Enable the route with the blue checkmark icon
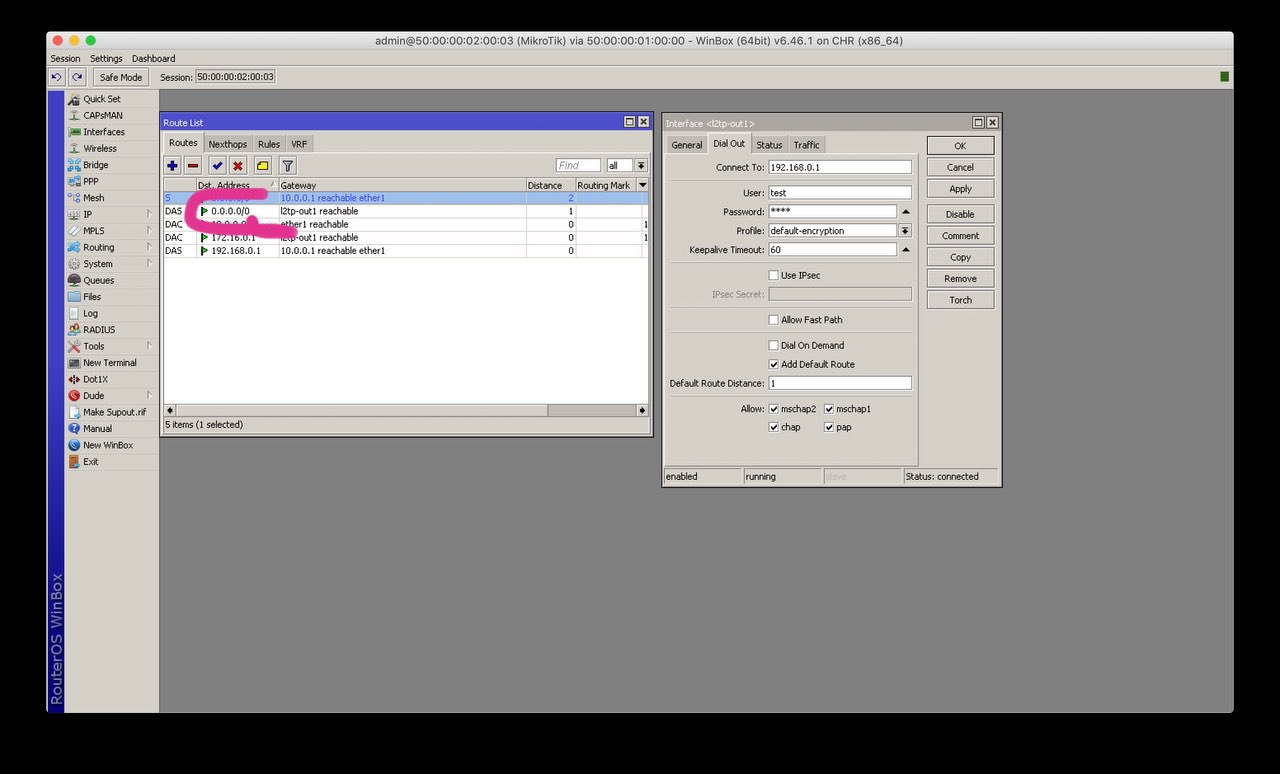Image resolution: width=1280 pixels, height=774 pixels. tap(217, 166)
